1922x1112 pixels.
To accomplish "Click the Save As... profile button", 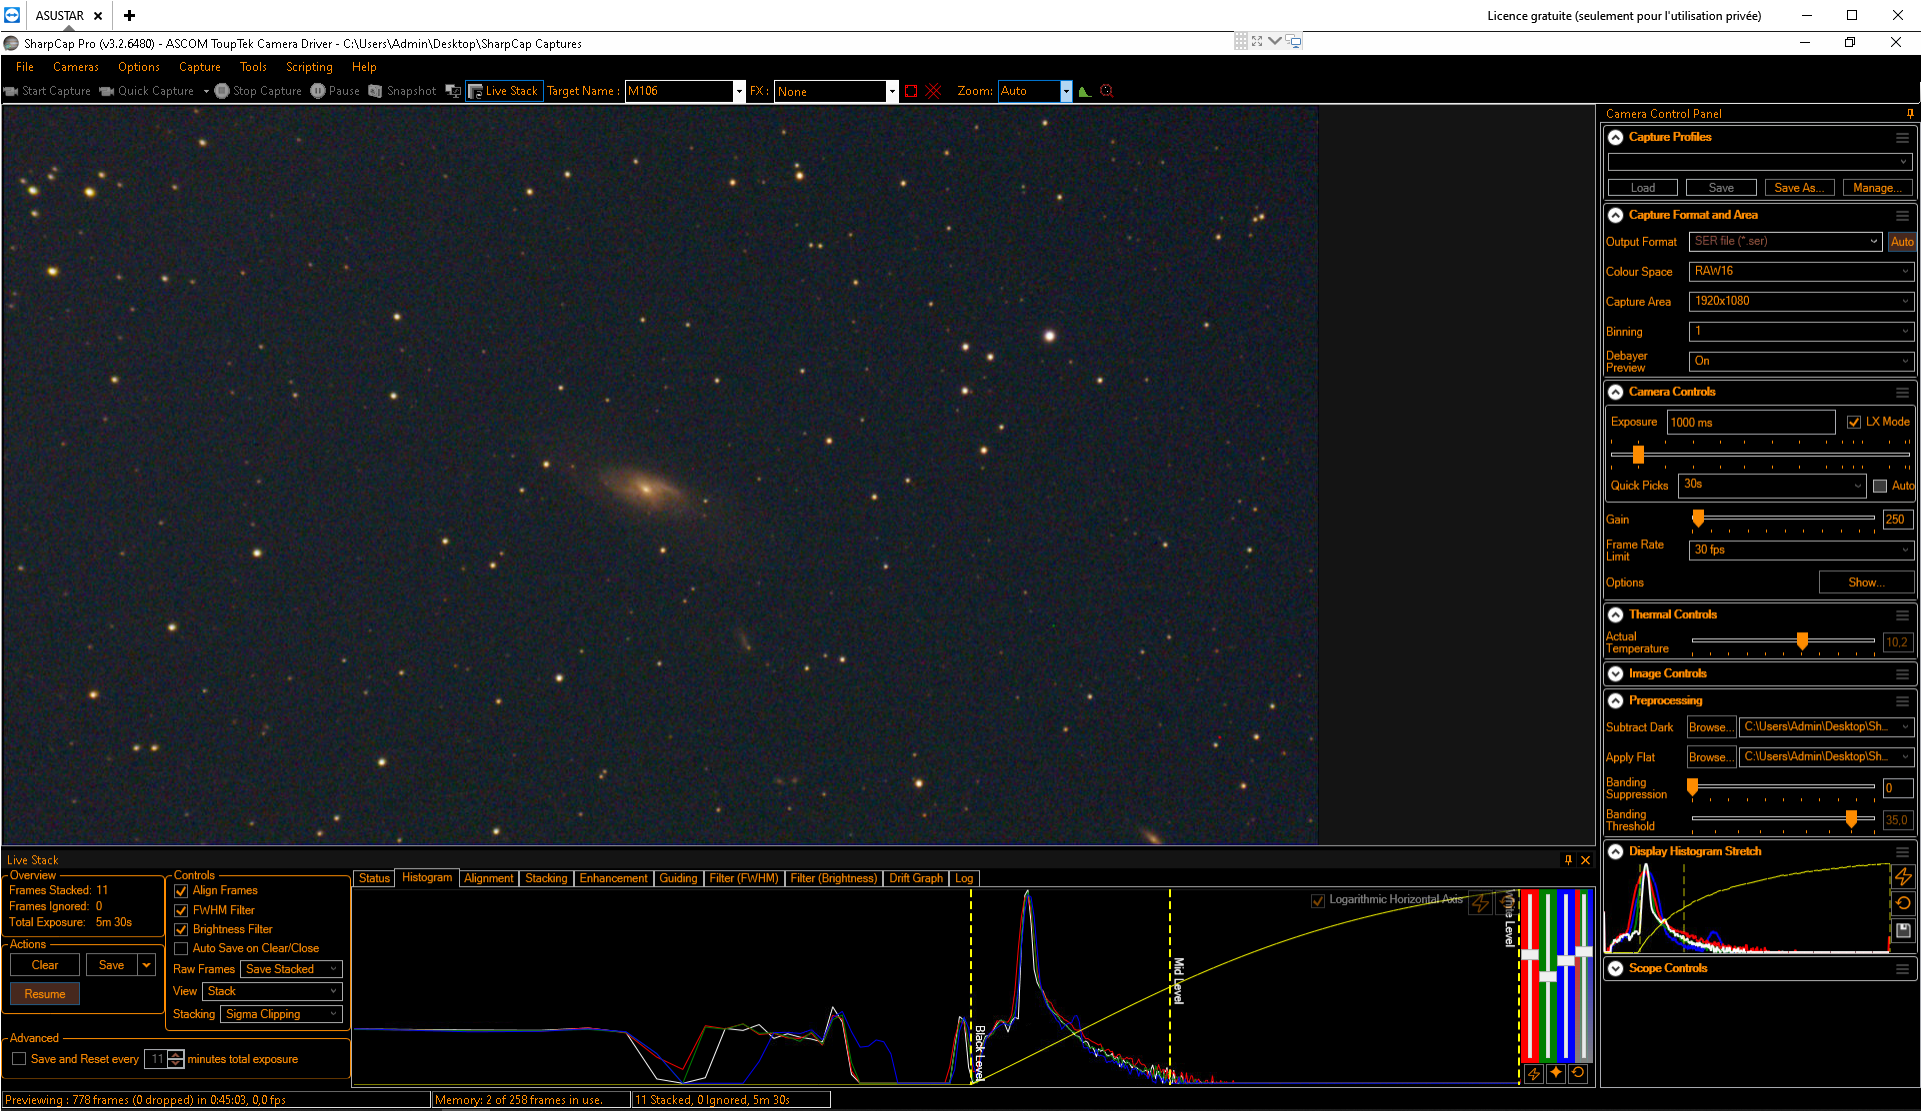I will click(x=1799, y=188).
